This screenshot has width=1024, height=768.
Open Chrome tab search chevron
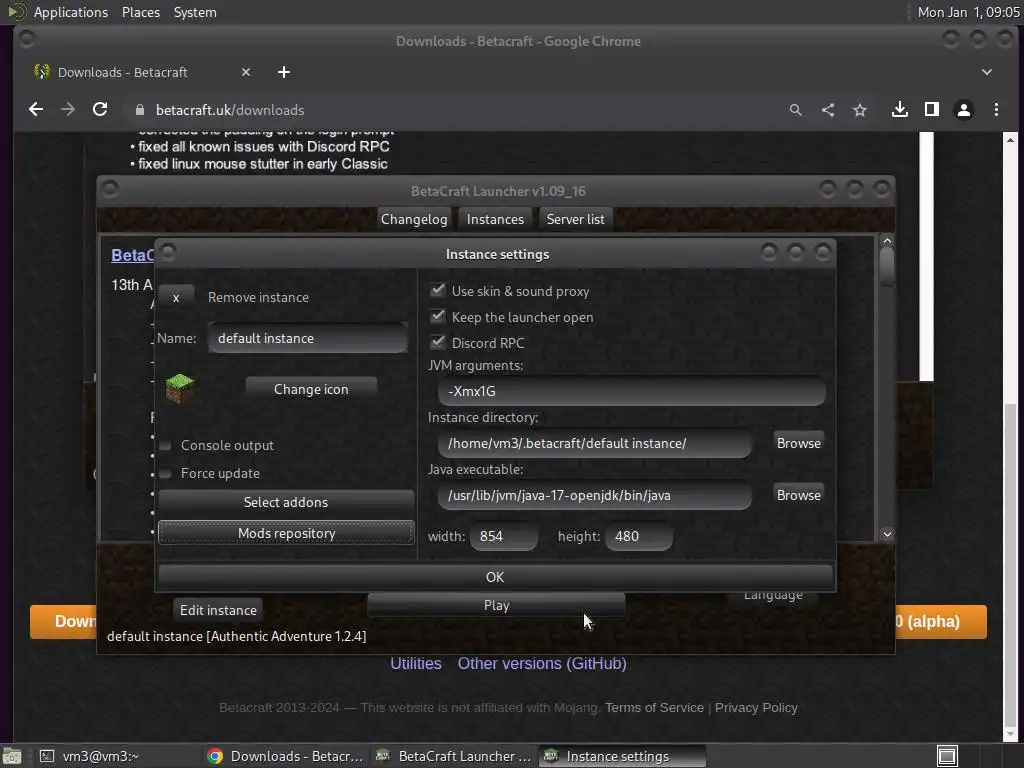click(987, 72)
